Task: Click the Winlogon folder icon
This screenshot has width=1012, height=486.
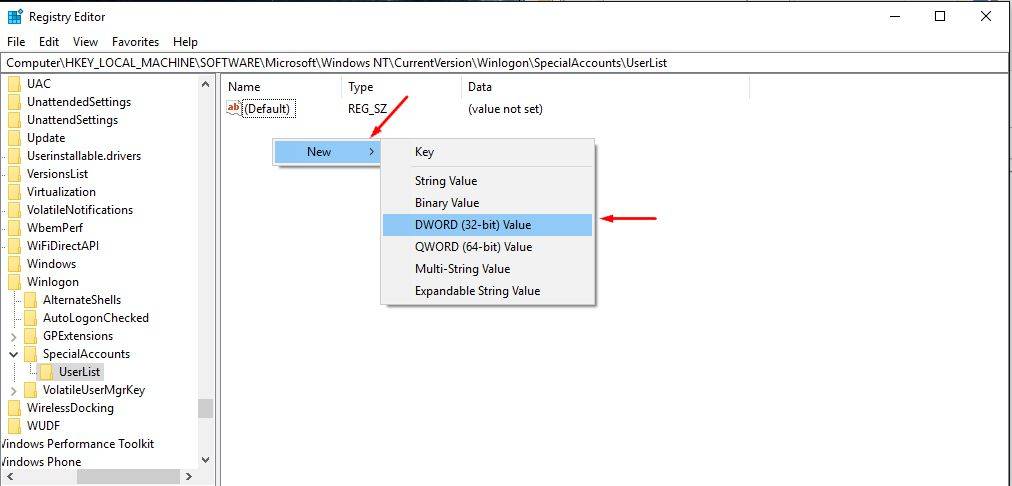Action: (14, 282)
